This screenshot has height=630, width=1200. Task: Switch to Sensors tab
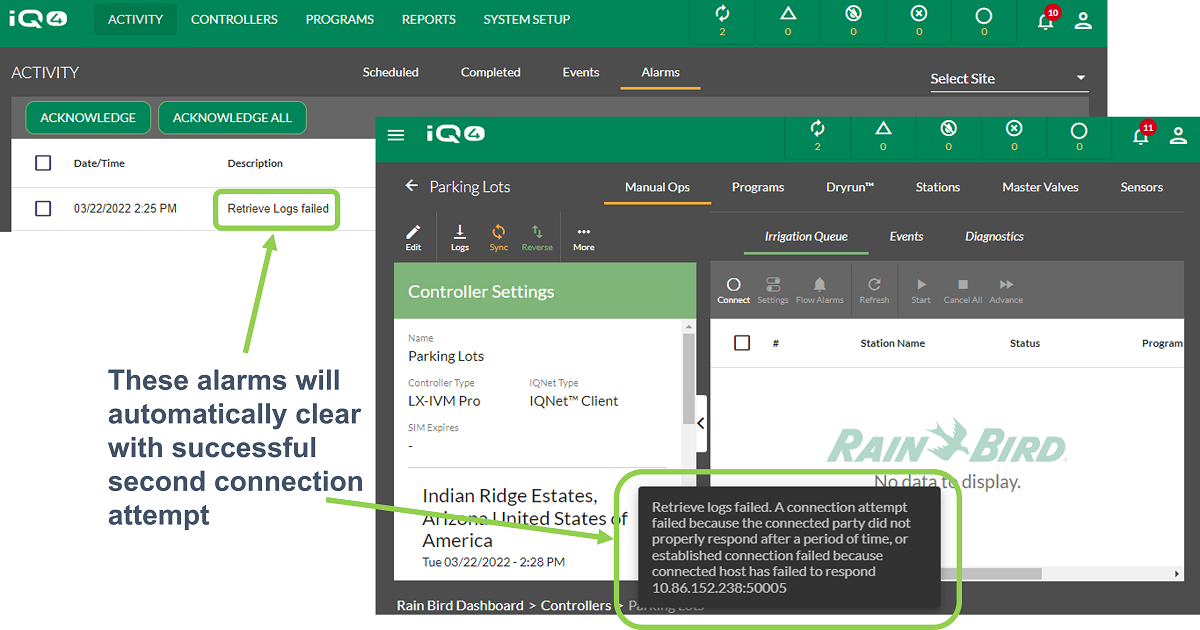1142,187
